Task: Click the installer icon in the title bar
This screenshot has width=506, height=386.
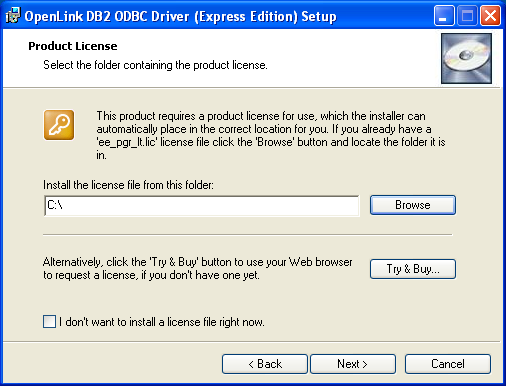Action: click(x=13, y=16)
